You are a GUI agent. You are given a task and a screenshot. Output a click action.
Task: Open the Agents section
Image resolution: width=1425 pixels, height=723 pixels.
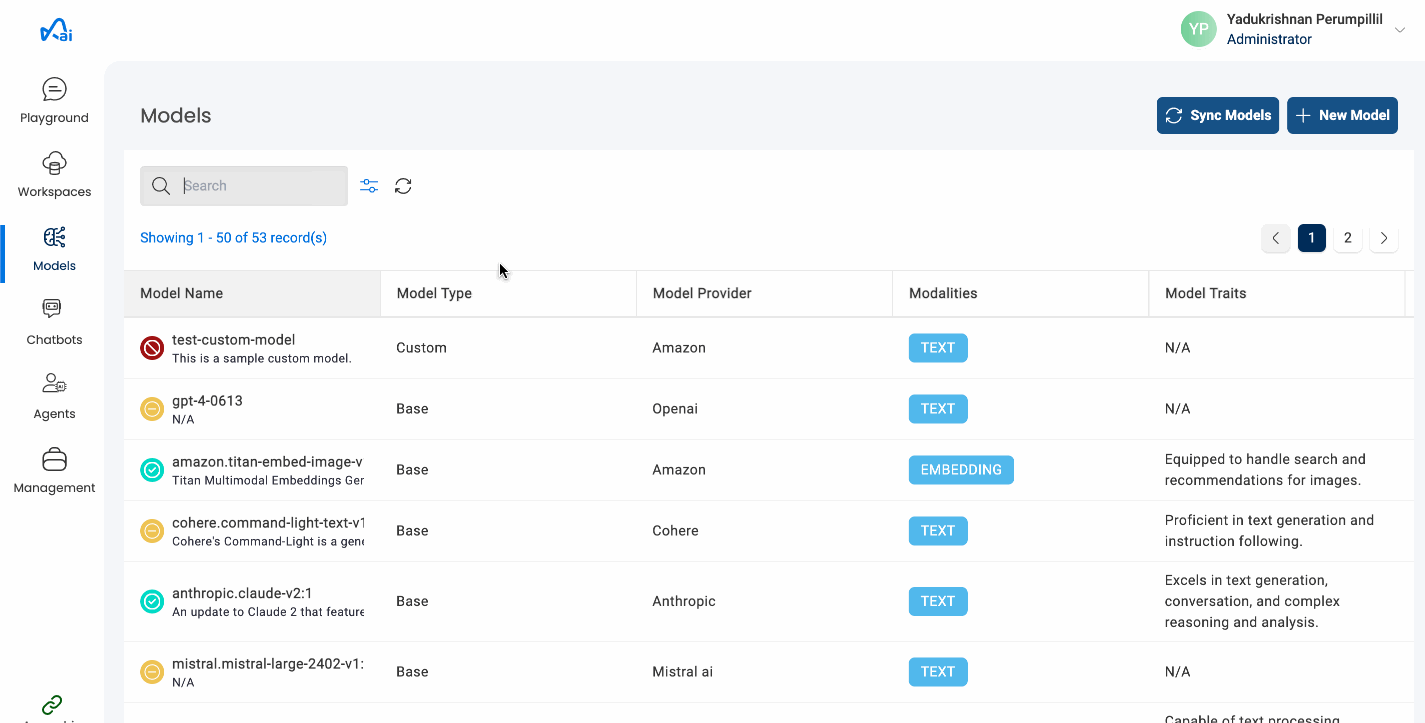coord(54,397)
